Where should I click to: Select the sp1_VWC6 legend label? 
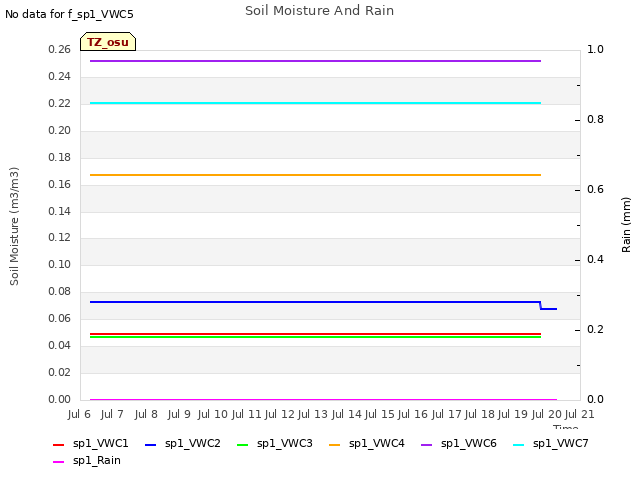click(469, 444)
